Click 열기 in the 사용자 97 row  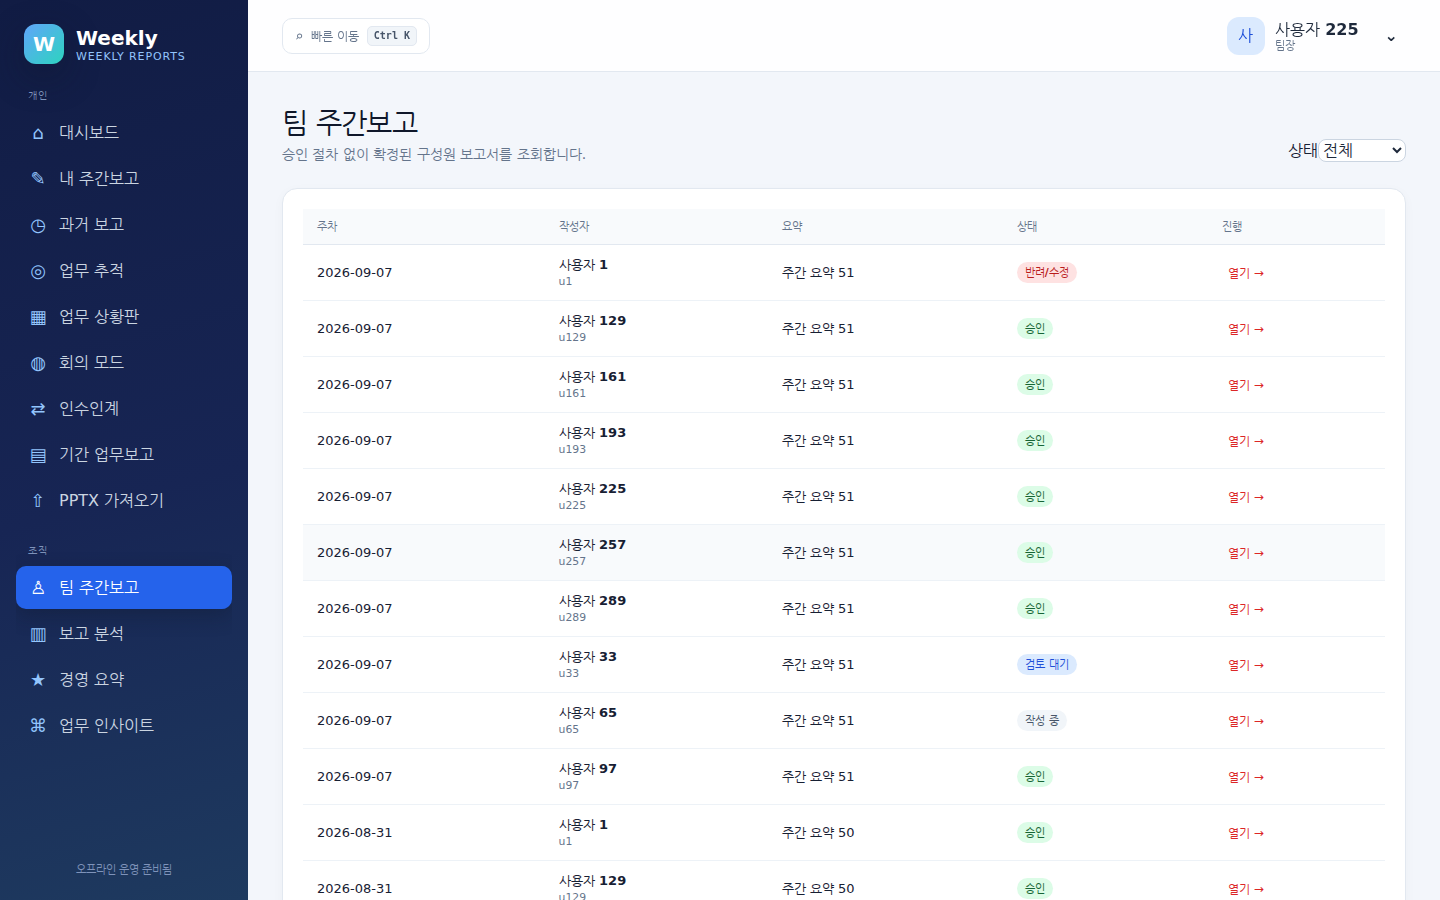[1246, 777]
